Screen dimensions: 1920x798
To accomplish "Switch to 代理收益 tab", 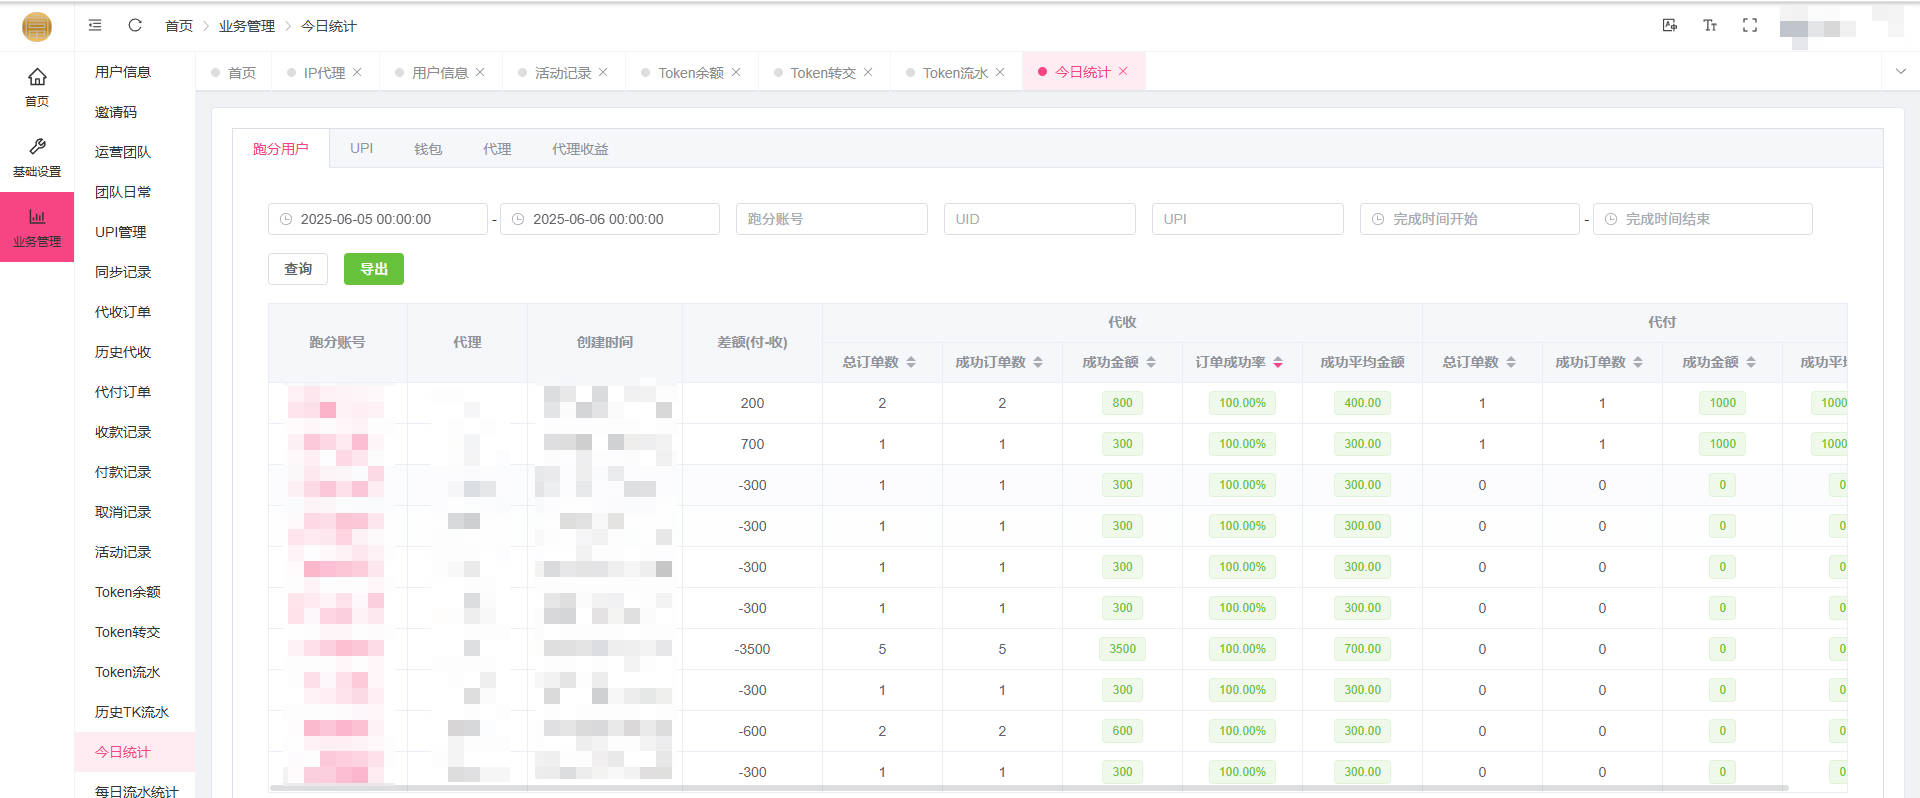I will tap(580, 149).
